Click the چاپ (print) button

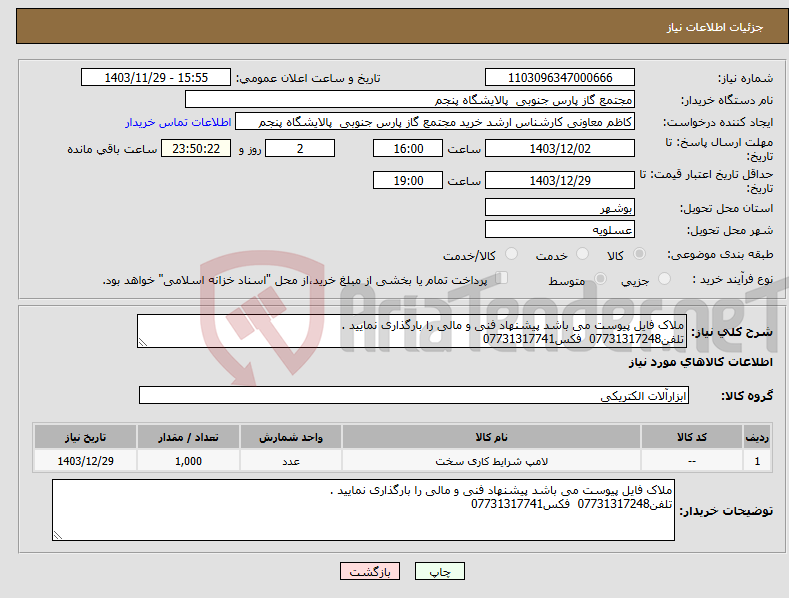tap(439, 571)
